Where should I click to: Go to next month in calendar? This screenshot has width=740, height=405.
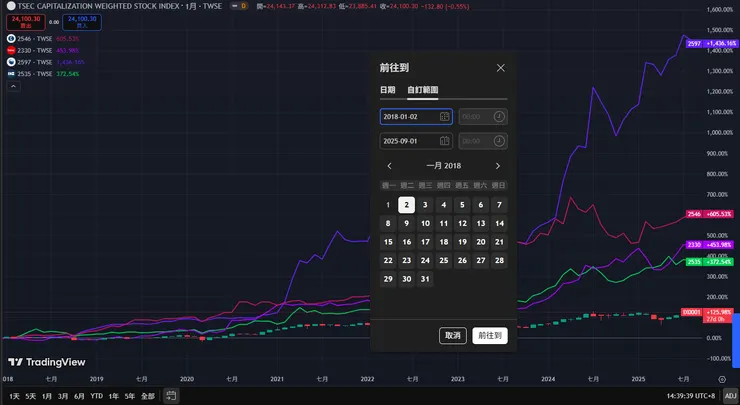pyautogui.click(x=497, y=166)
